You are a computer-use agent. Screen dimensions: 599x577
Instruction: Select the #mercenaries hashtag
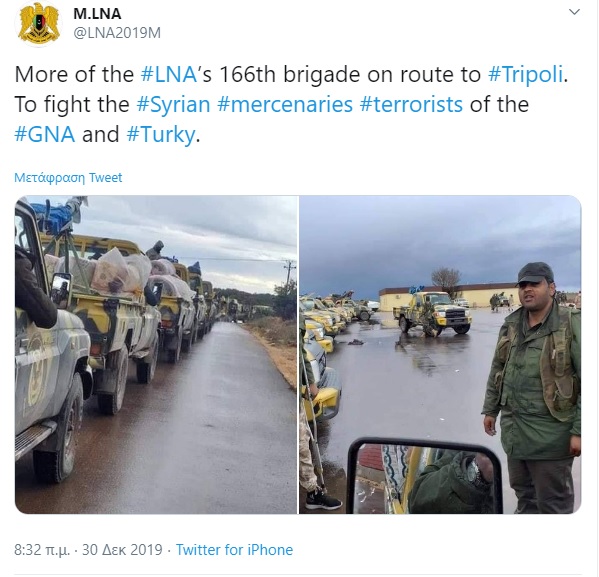285,104
